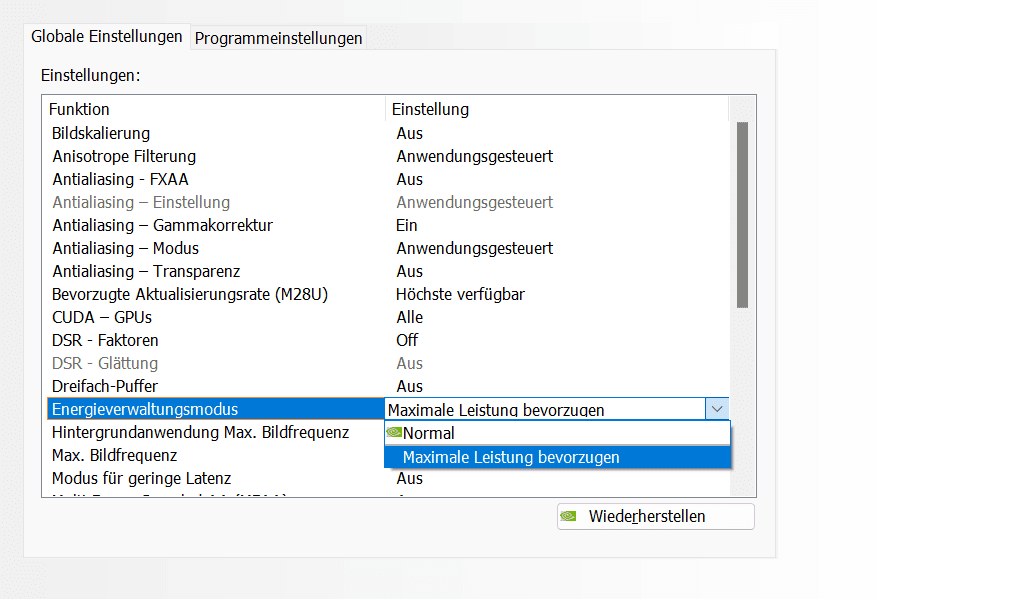The height and width of the screenshot is (599, 1022).
Task: Select the CUDA – GPUs row
Action: pyautogui.click(x=387, y=317)
